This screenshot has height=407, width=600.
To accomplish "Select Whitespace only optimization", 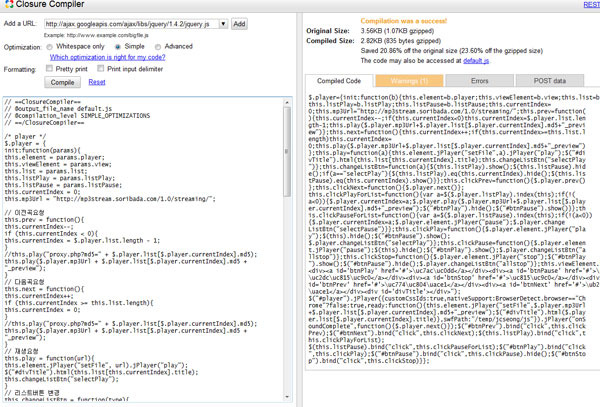I will pyautogui.click(x=49, y=47).
